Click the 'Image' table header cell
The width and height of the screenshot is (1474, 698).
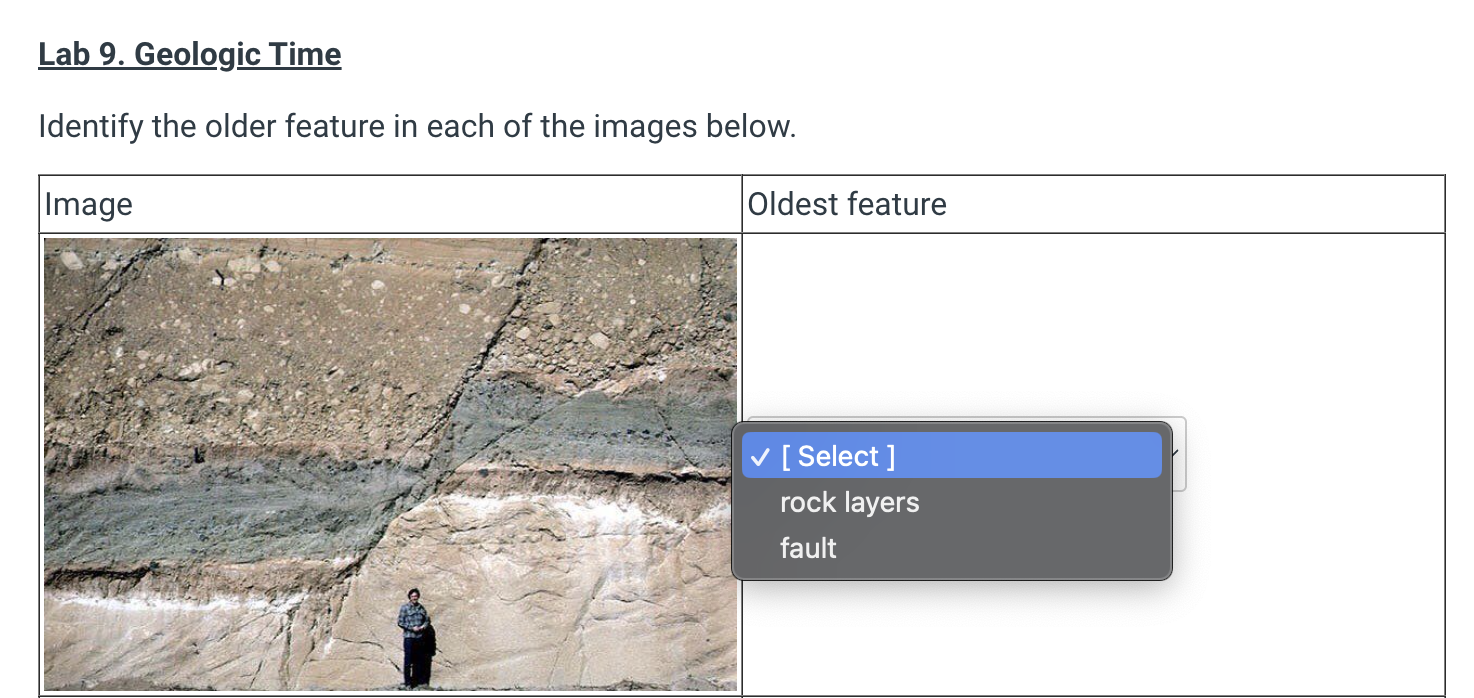click(x=88, y=204)
